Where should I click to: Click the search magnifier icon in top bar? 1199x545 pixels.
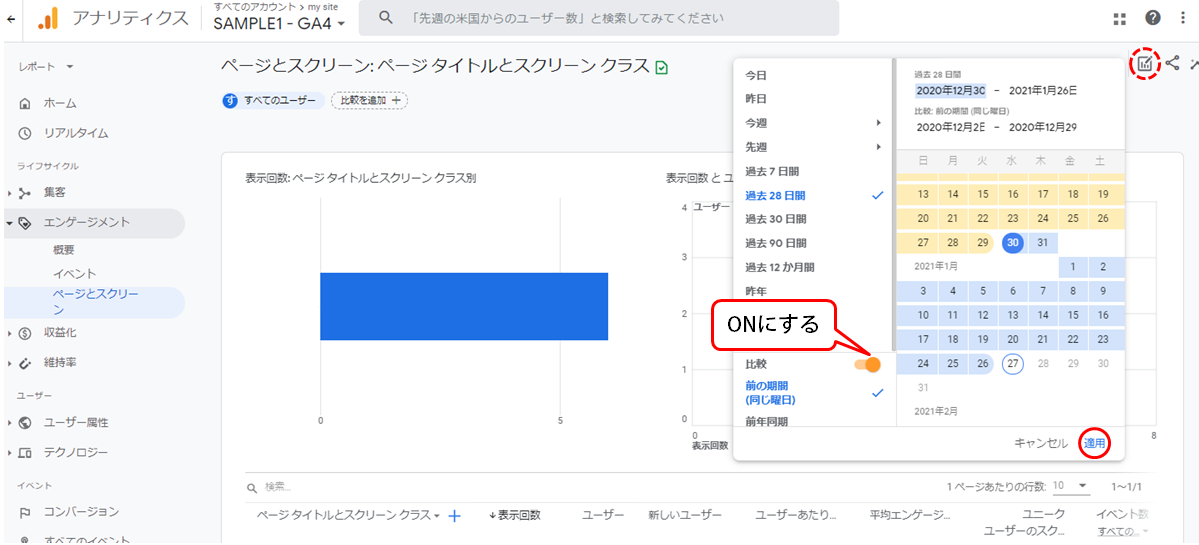tap(386, 18)
